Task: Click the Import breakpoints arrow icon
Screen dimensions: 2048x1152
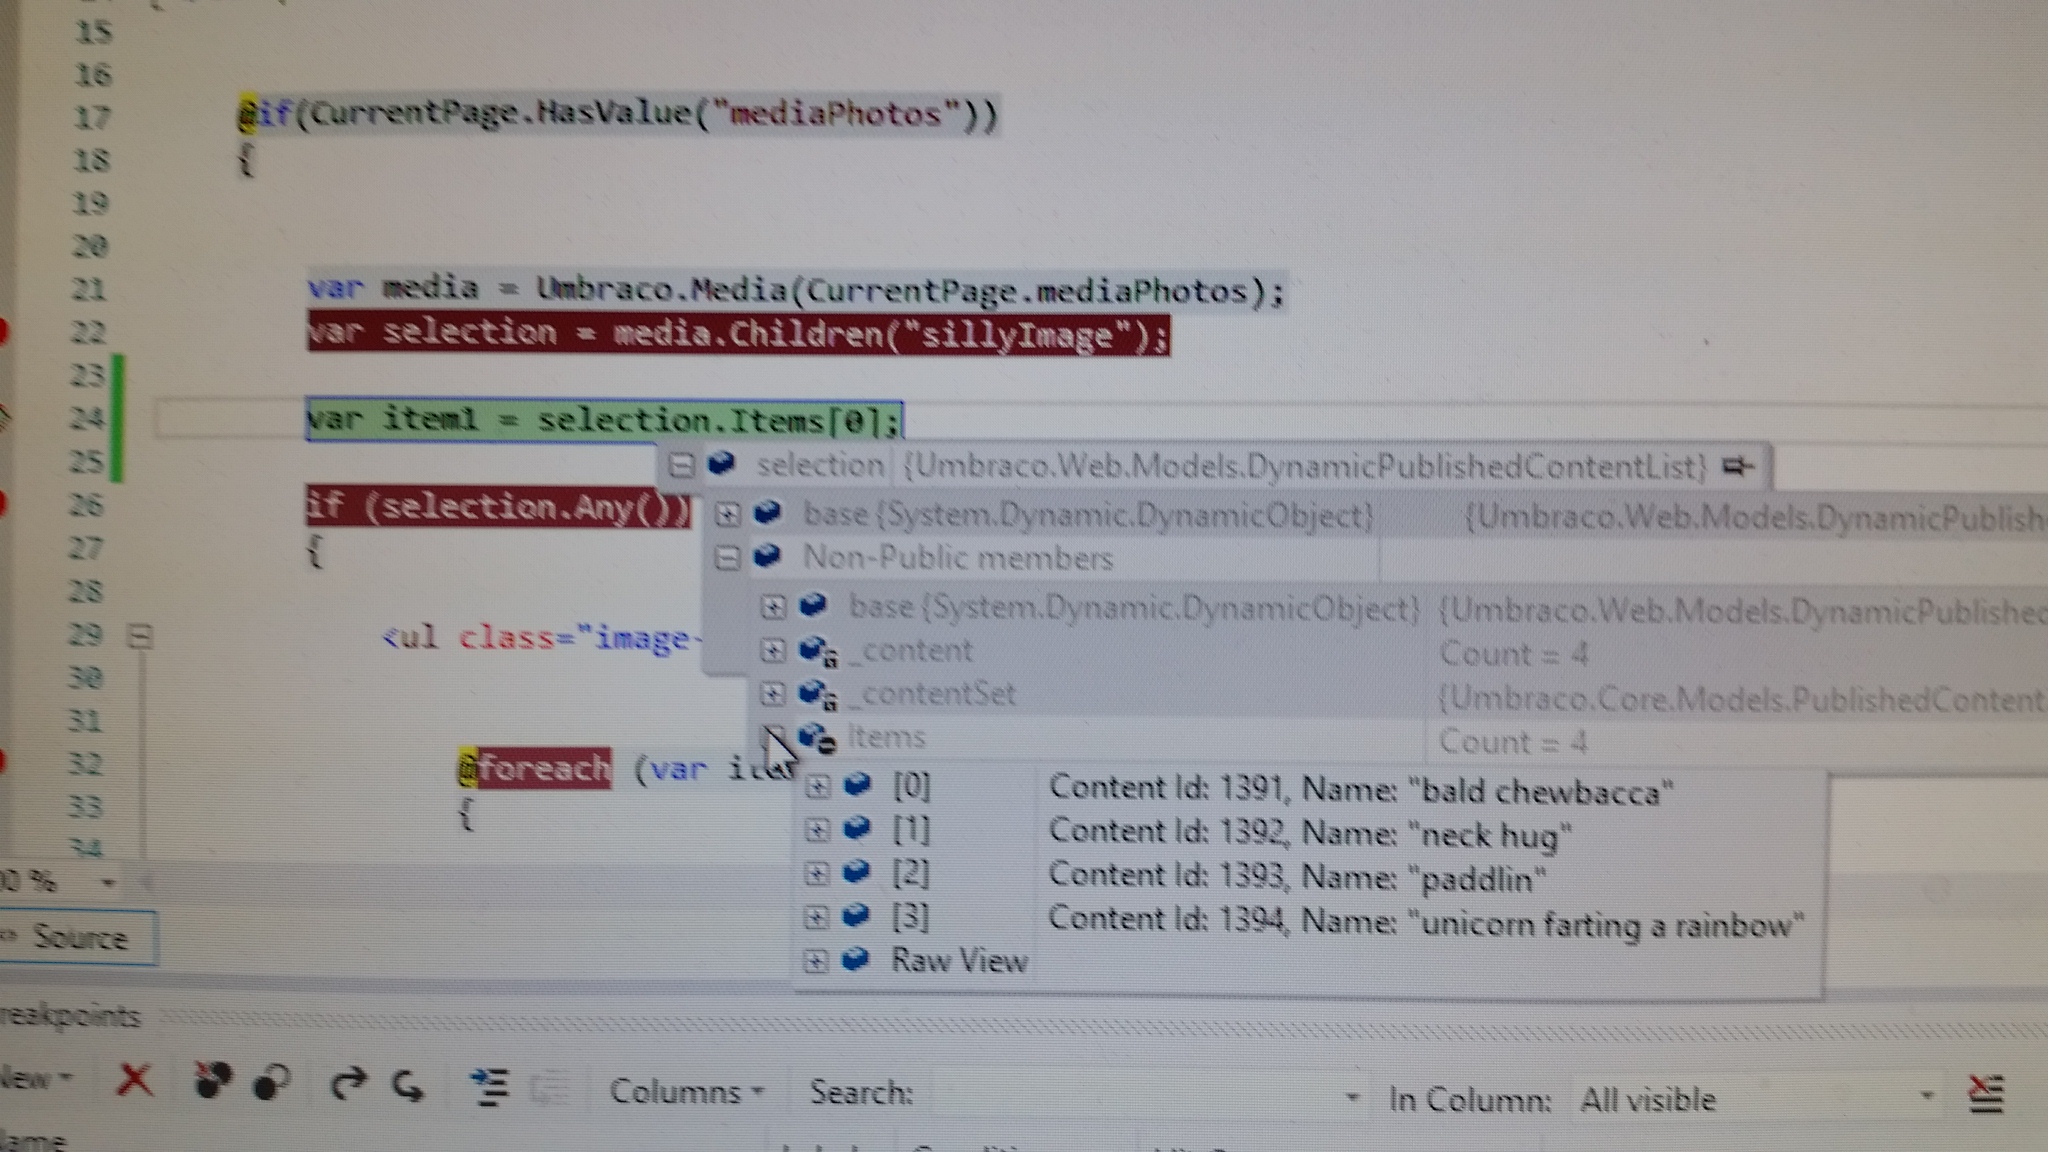Action: click(x=409, y=1084)
